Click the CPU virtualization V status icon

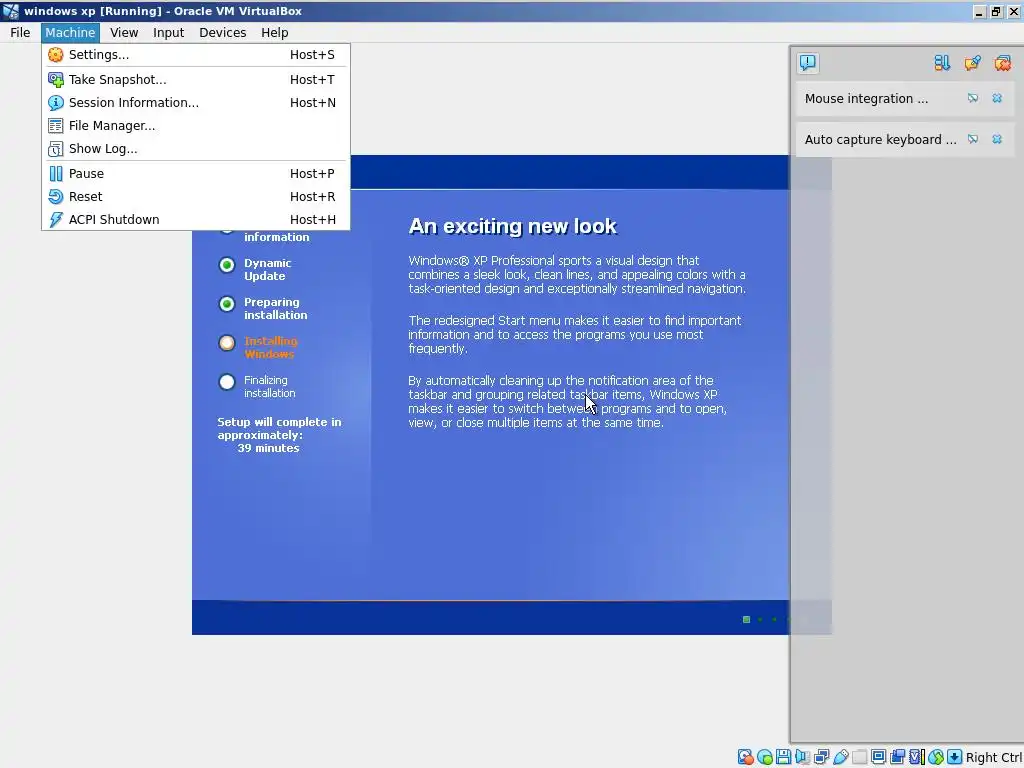[x=916, y=757]
